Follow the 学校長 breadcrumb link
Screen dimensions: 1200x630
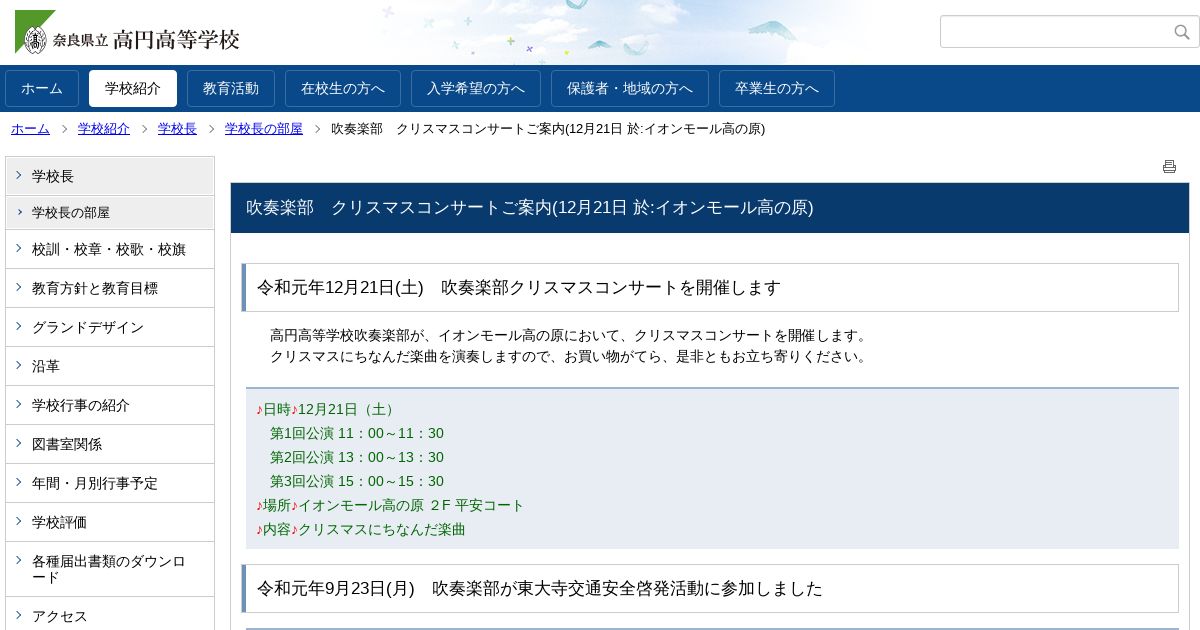(177, 129)
